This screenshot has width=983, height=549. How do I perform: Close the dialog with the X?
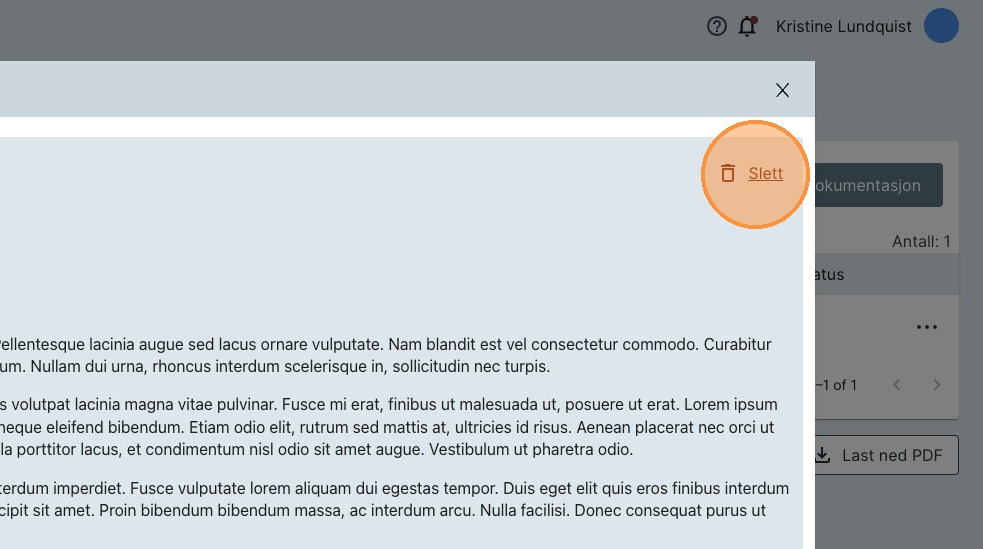pos(782,90)
